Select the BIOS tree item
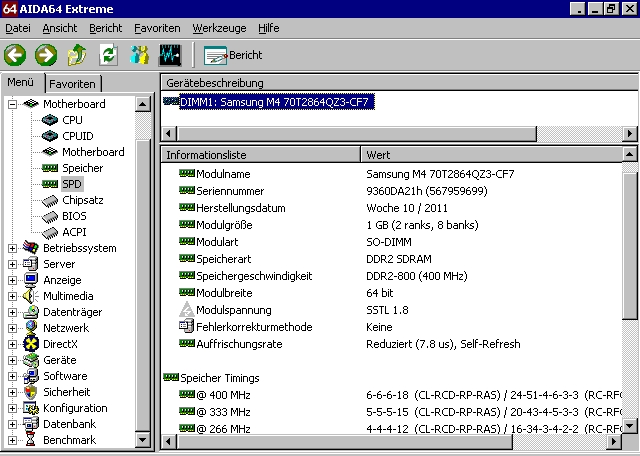Image resolution: width=640 pixels, height=456 pixels. point(74,216)
